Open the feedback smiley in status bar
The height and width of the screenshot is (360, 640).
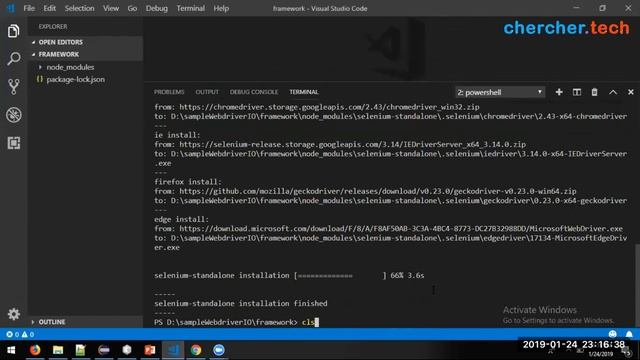pos(612,334)
